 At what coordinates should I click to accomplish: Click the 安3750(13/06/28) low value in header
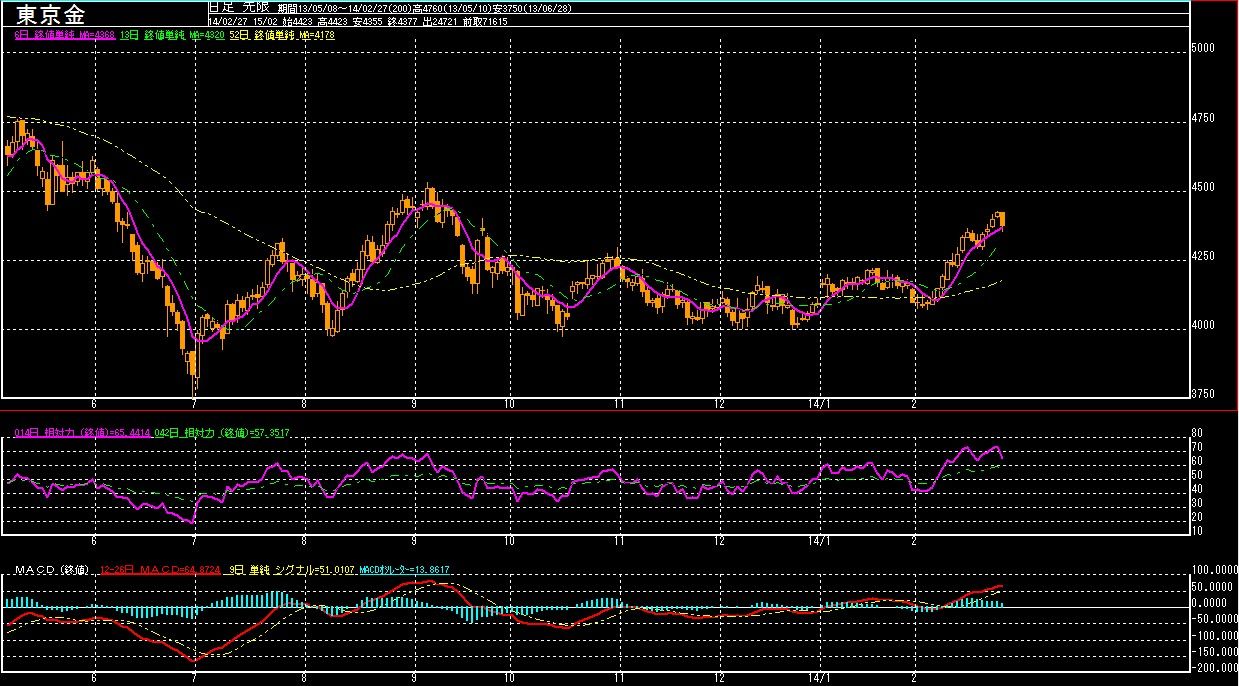pyautogui.click(x=531, y=8)
